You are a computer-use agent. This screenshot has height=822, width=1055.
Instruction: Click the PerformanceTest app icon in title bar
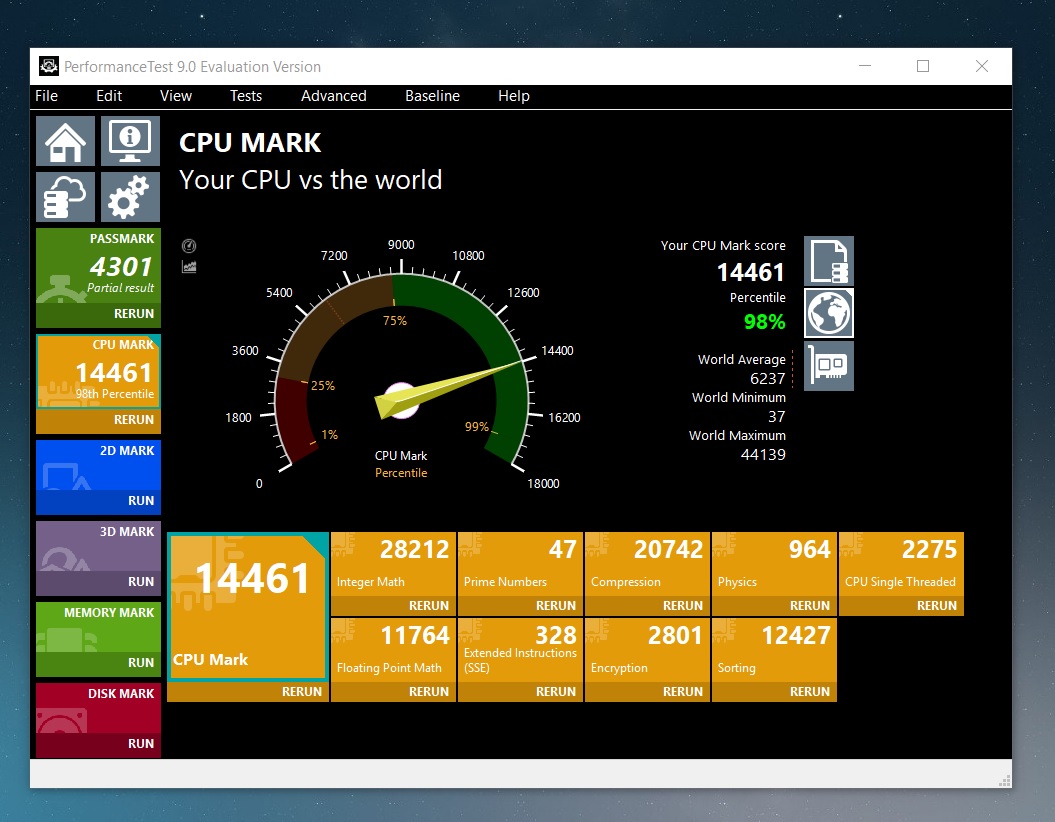[48, 66]
